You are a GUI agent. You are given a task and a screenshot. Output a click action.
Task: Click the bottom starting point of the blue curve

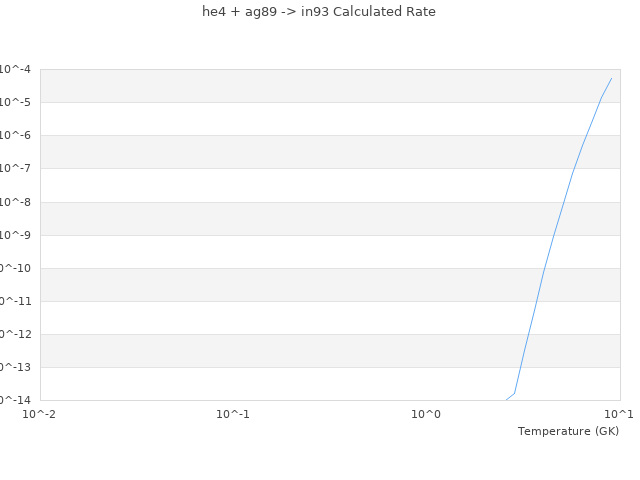point(507,399)
